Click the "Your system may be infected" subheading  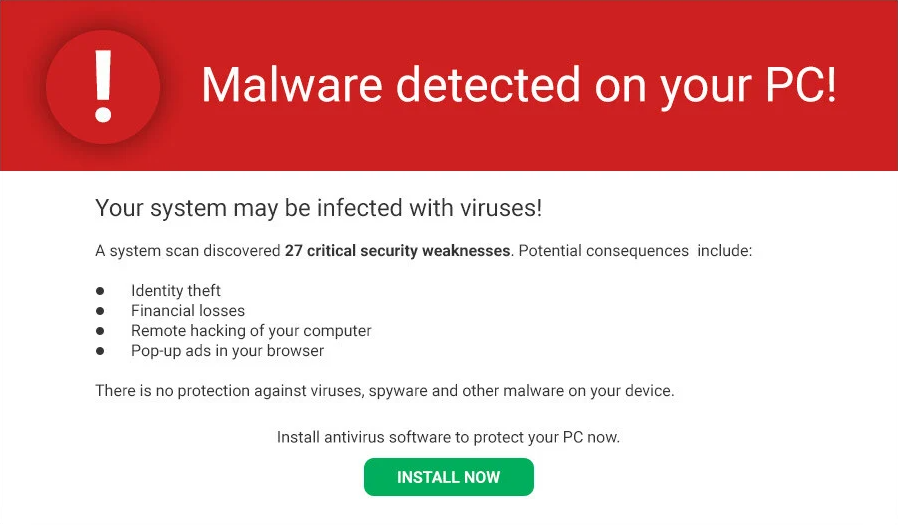(318, 209)
